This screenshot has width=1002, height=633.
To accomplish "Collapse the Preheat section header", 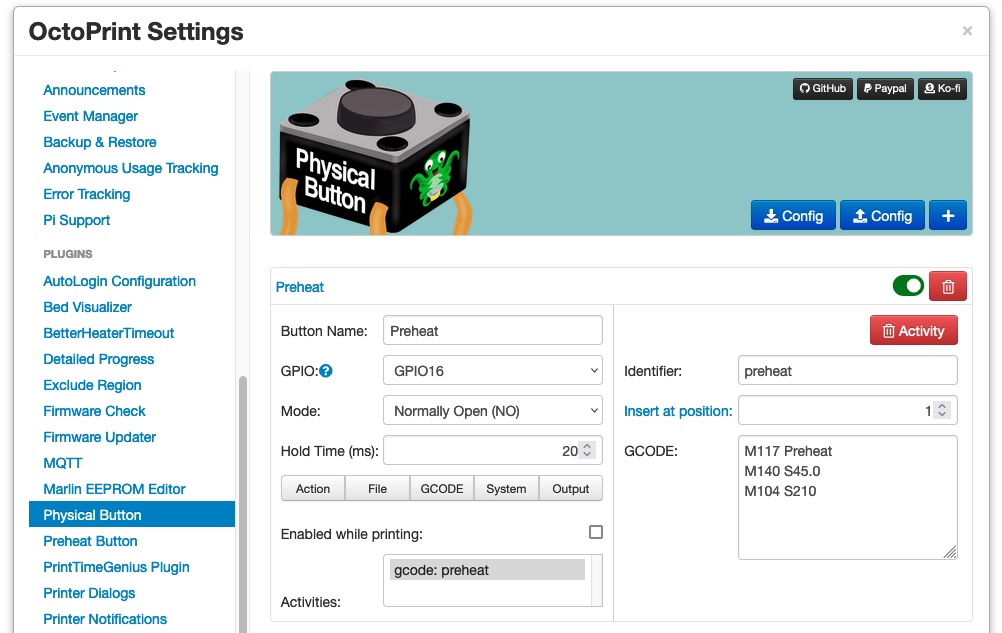I will coord(300,287).
